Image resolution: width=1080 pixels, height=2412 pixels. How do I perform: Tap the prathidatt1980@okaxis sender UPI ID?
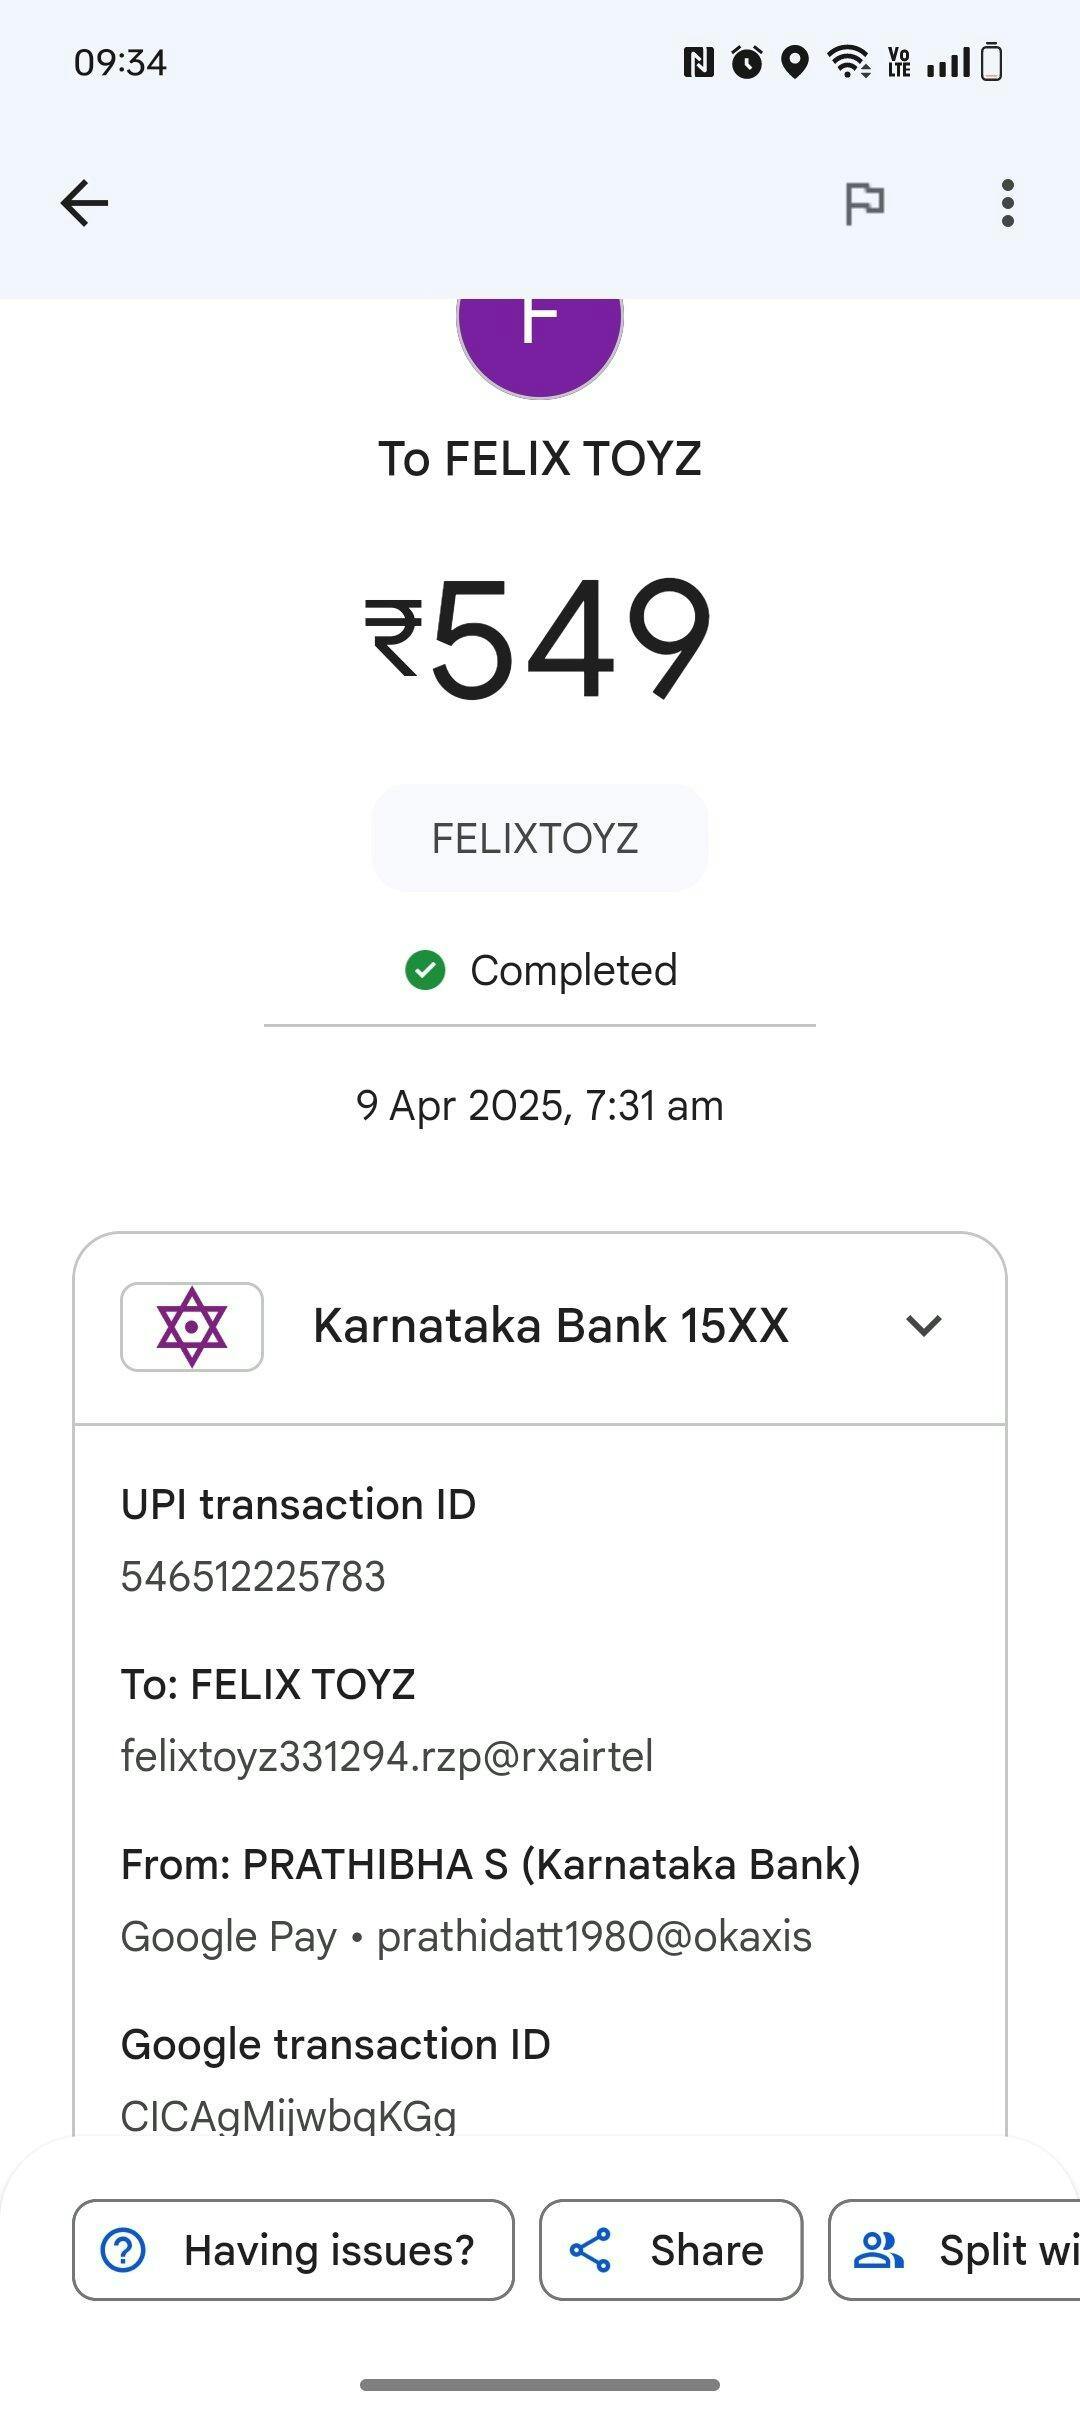(x=594, y=1937)
